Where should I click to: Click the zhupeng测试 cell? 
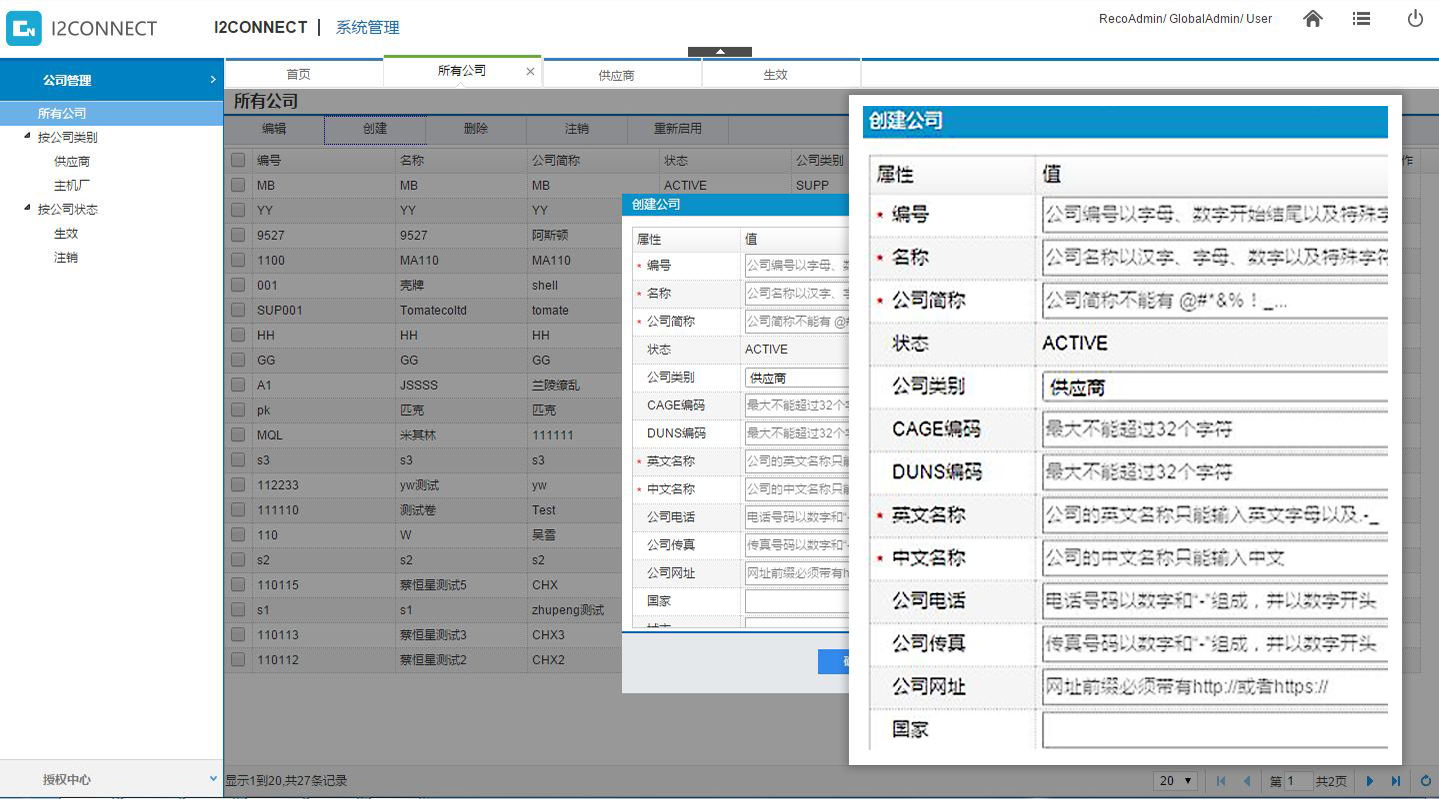[568, 610]
